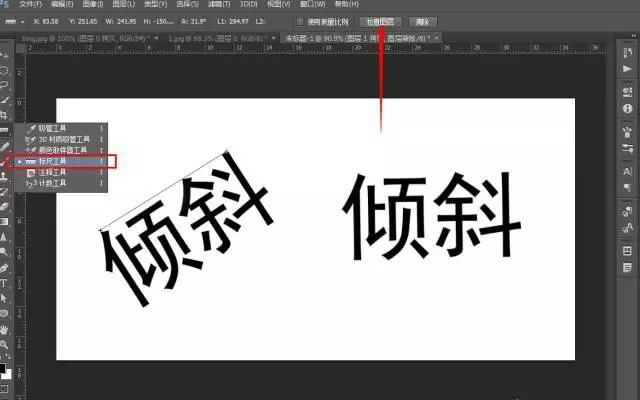Open the Character panel (A) icon
640x400 pixels.
627,171
